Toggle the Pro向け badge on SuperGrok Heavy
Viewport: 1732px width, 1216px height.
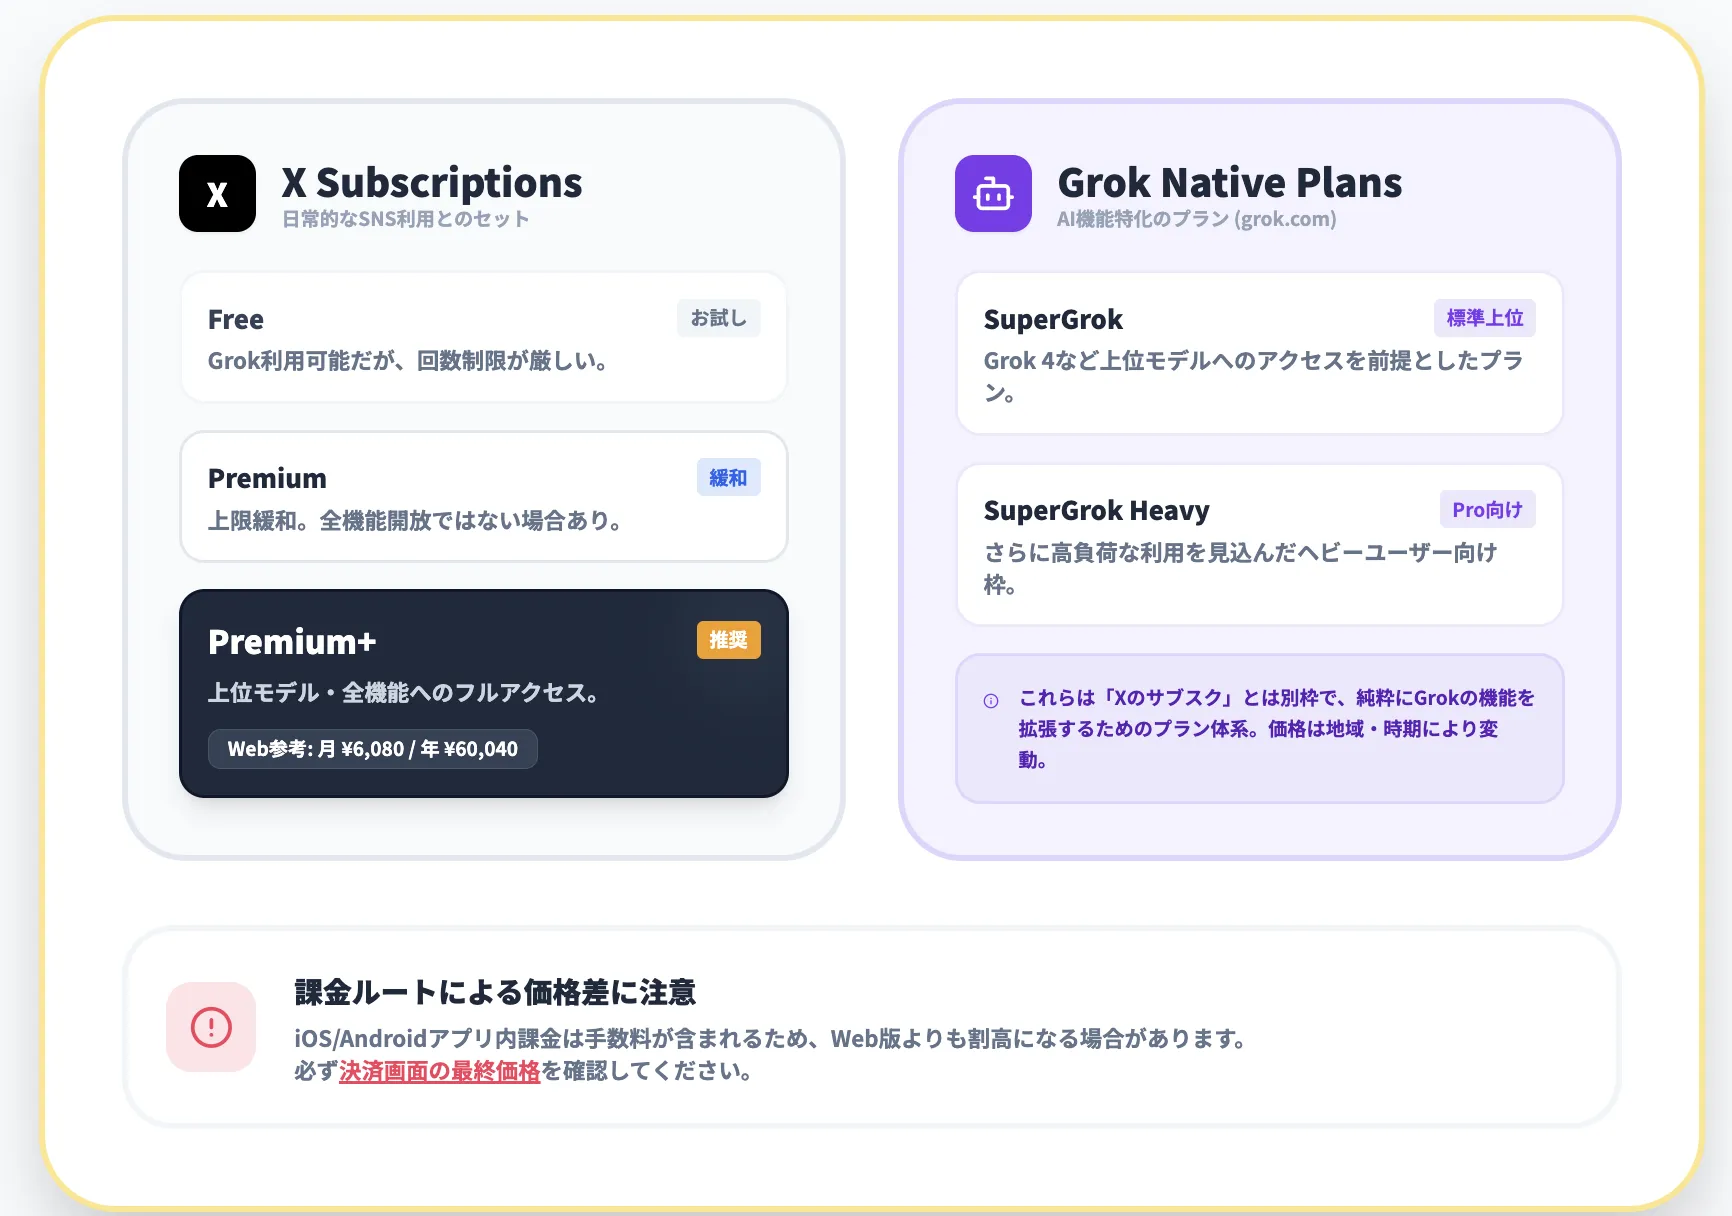(1487, 509)
